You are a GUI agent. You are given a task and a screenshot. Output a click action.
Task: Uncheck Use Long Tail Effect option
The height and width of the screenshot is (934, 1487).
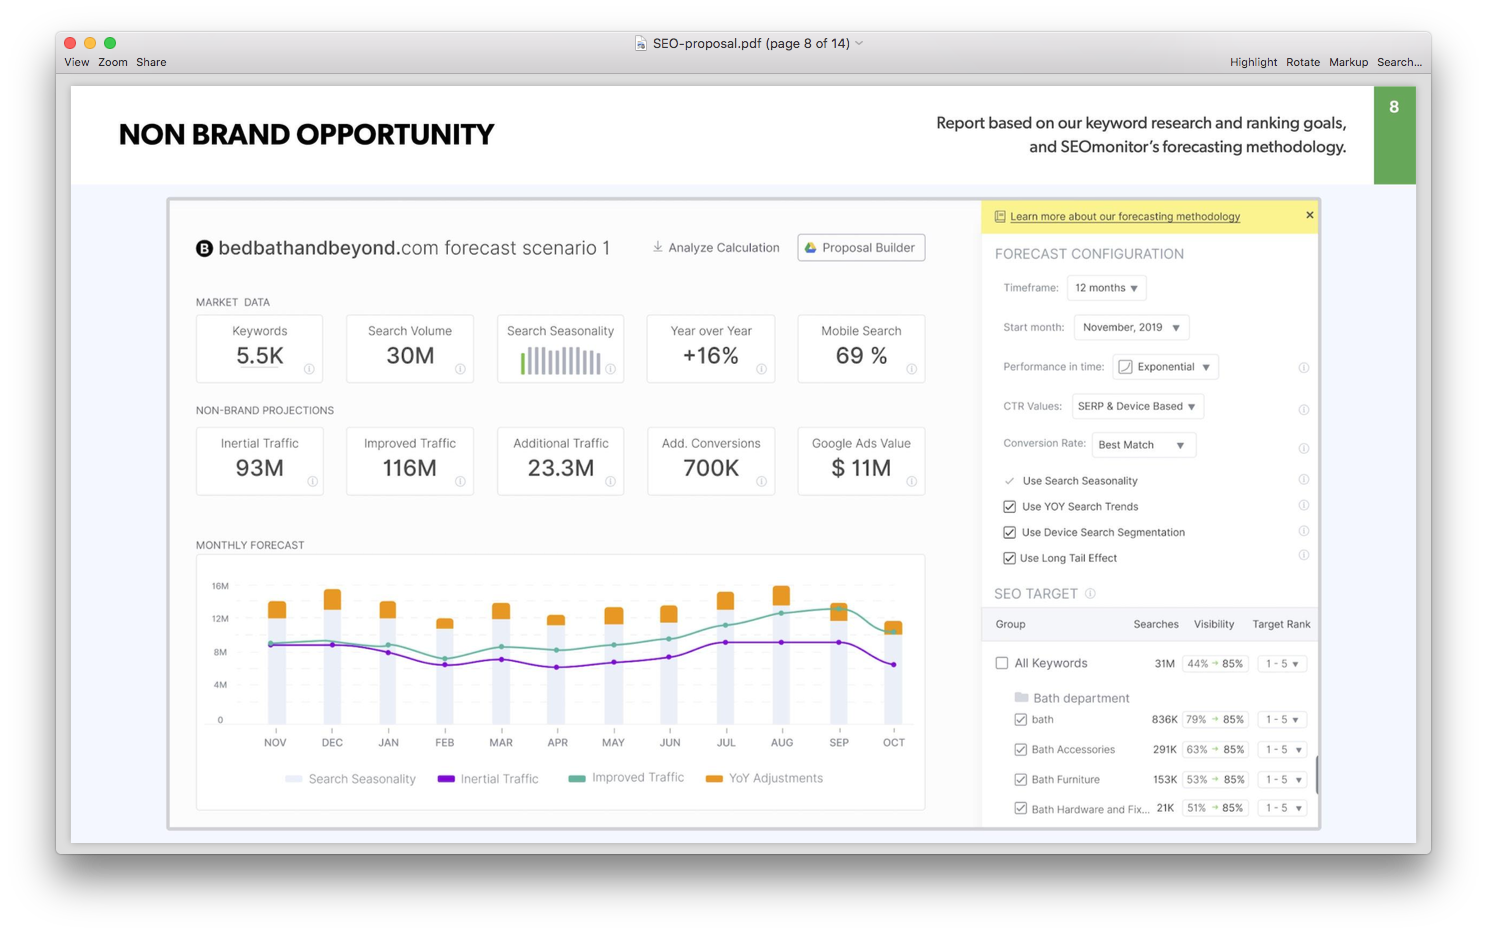pos(1009,558)
